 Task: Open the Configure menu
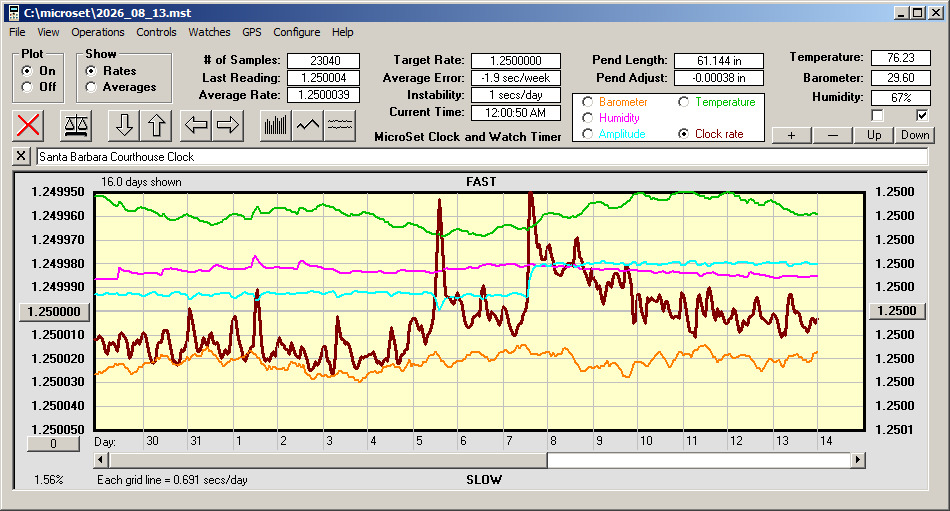coord(296,32)
